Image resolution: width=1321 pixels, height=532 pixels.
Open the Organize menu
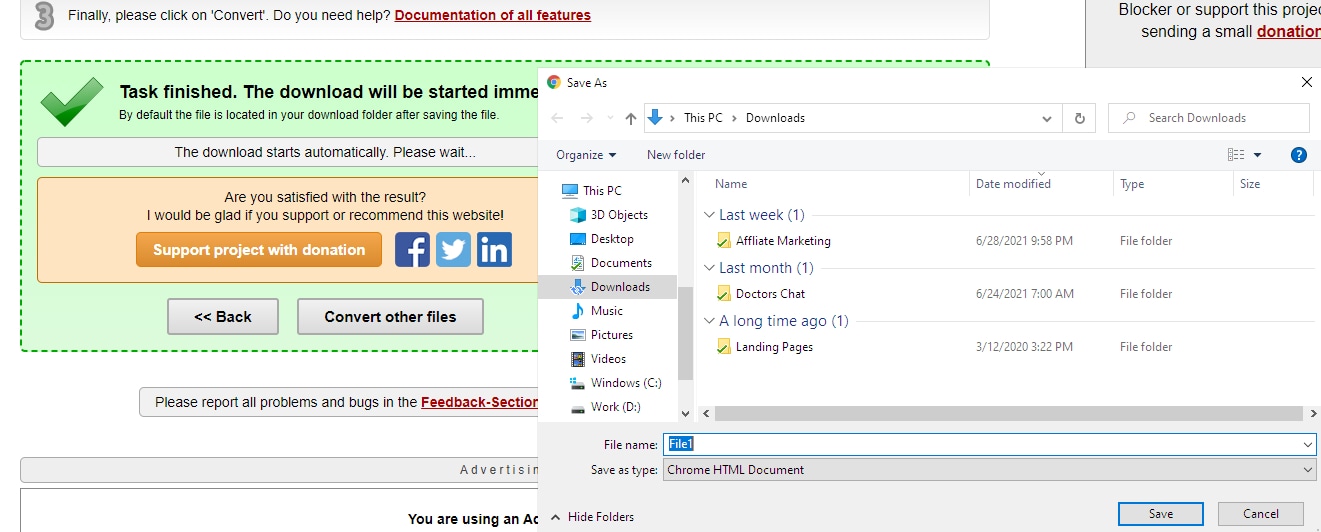tap(586, 155)
